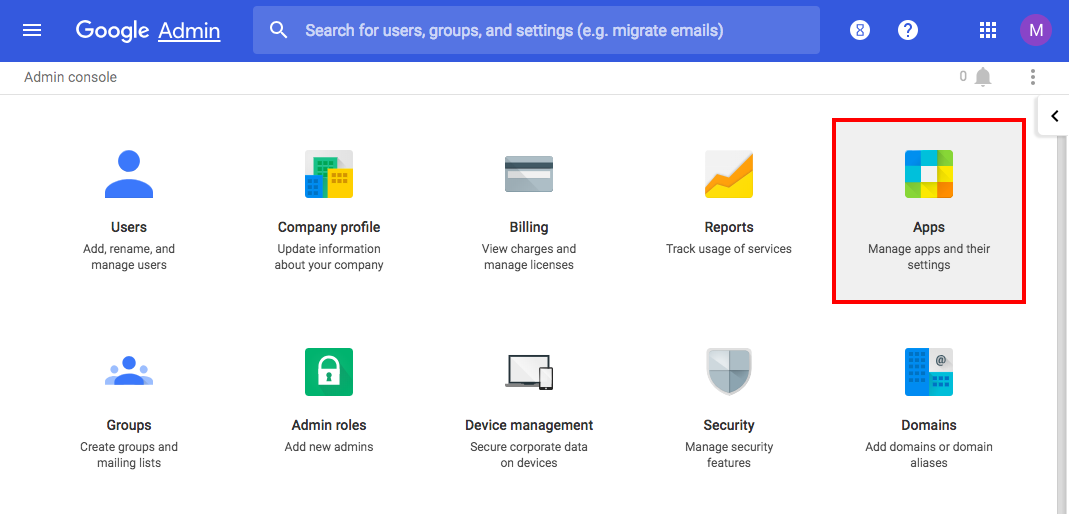1069x514 pixels.
Task: Open the main hamburger menu
Action: (32, 31)
